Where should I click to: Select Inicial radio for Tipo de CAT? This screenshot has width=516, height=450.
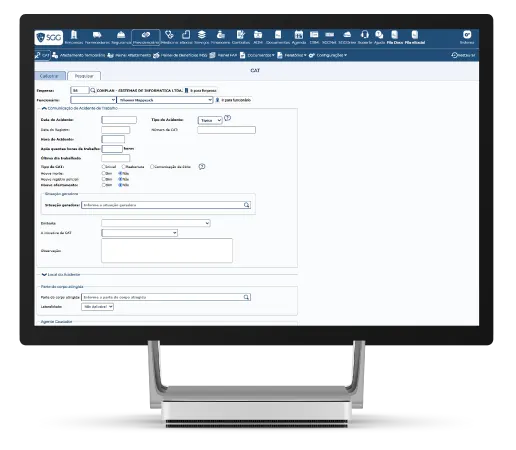104,166
